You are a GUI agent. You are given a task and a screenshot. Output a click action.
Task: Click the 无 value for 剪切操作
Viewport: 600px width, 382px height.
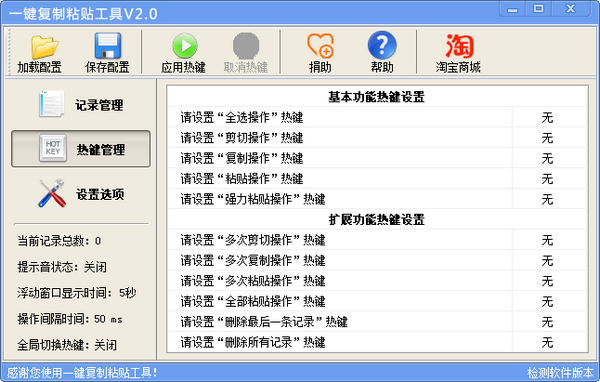point(548,138)
